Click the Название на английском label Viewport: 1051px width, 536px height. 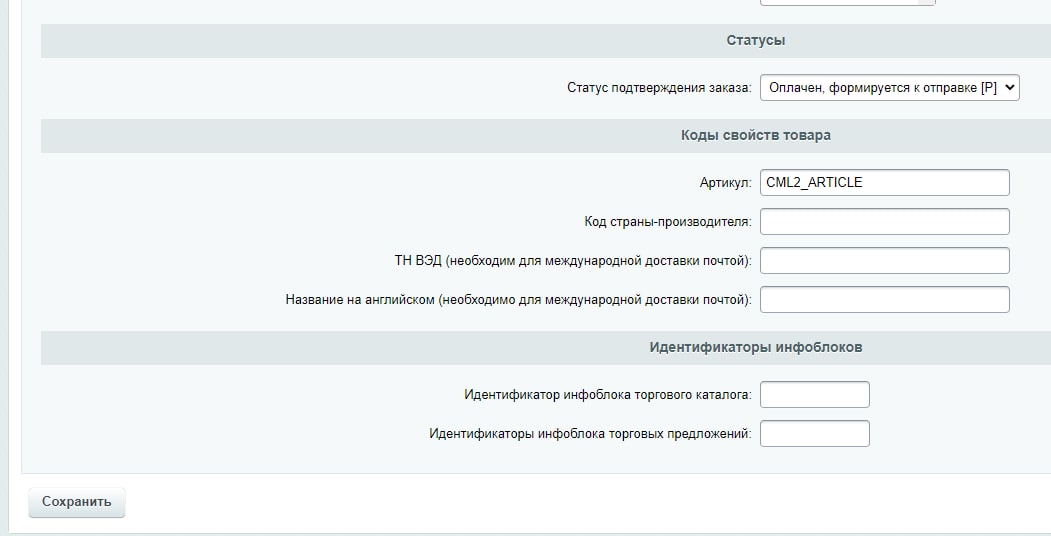pos(519,300)
